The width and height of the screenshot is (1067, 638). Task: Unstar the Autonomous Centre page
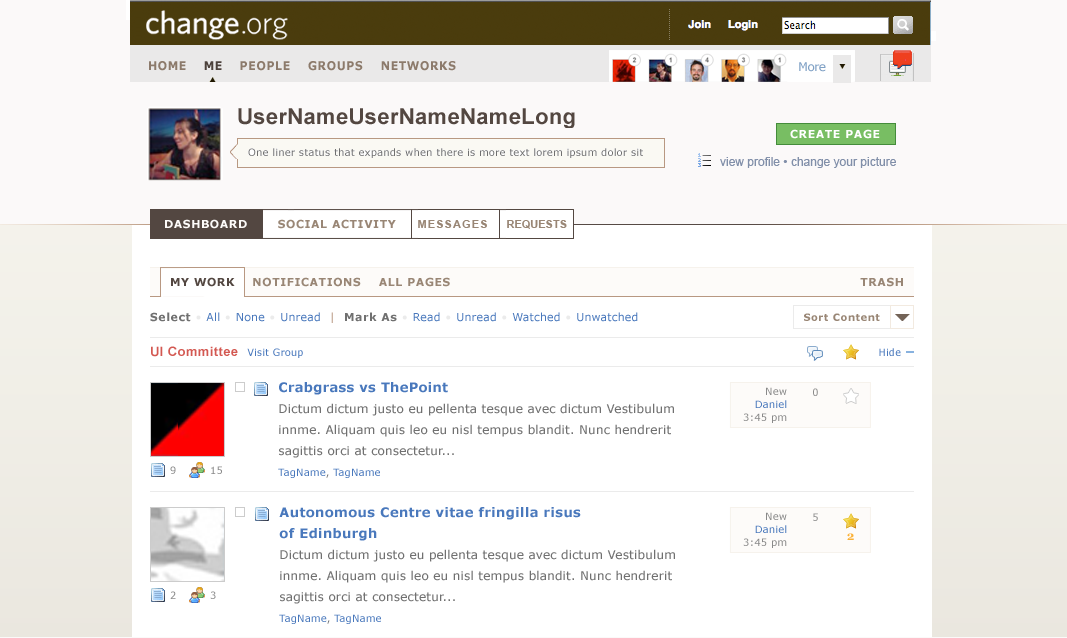(x=851, y=522)
